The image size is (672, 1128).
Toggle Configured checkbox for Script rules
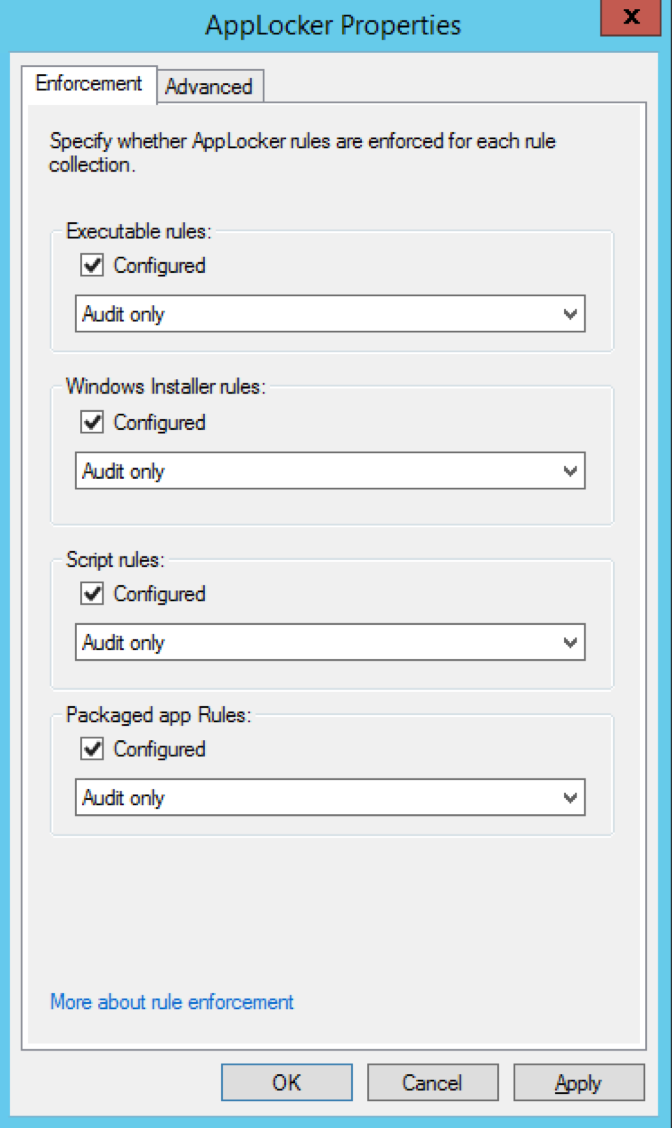tap(93, 594)
